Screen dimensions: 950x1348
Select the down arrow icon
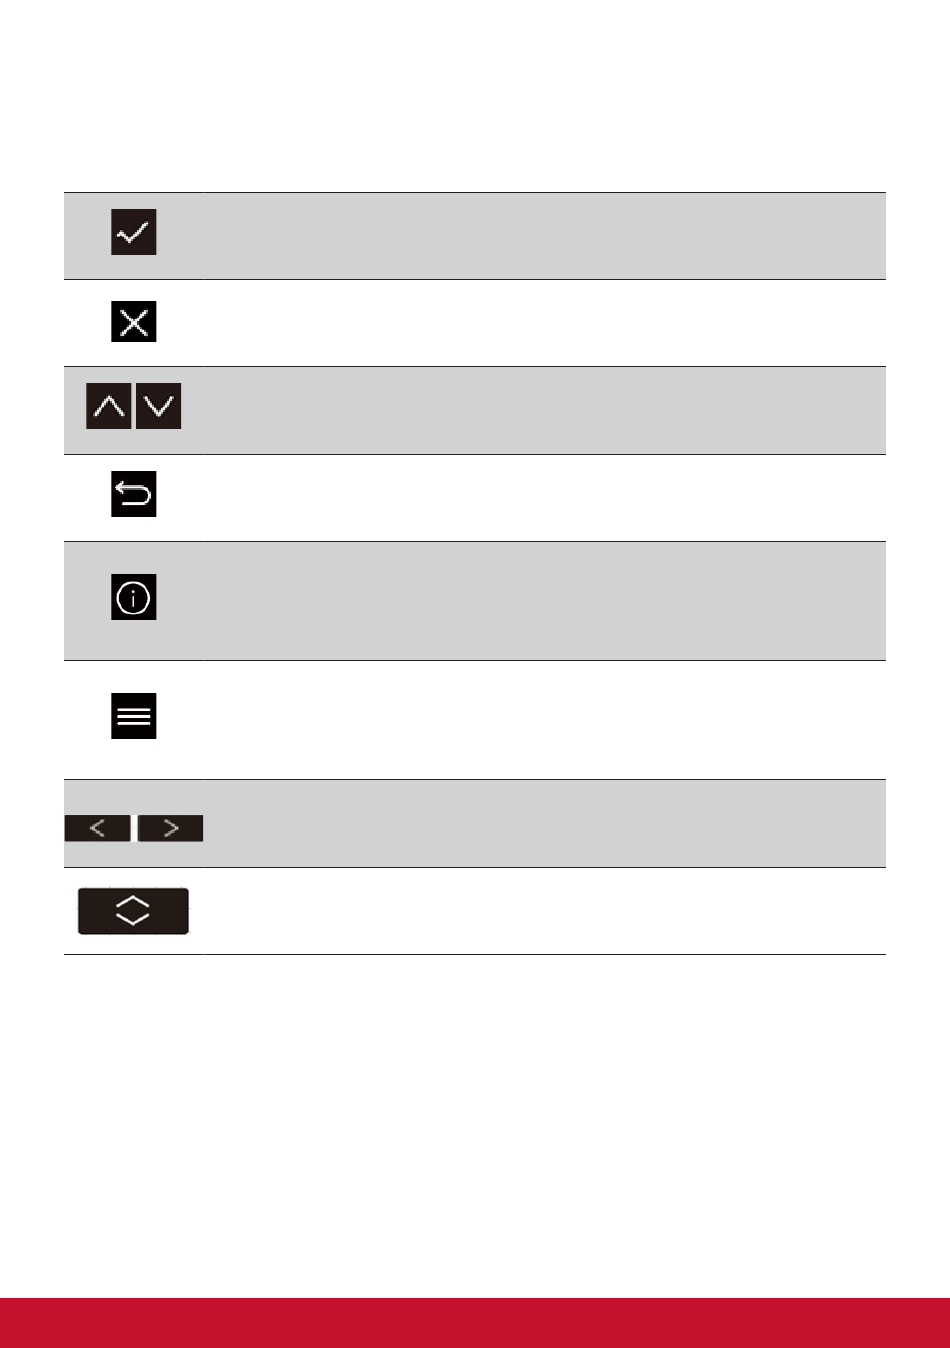[x=158, y=405]
